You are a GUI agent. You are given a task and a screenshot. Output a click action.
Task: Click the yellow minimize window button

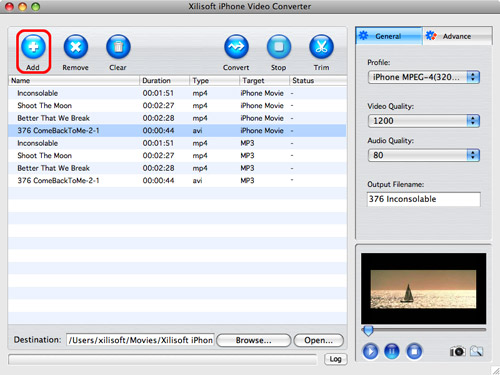point(22,7)
